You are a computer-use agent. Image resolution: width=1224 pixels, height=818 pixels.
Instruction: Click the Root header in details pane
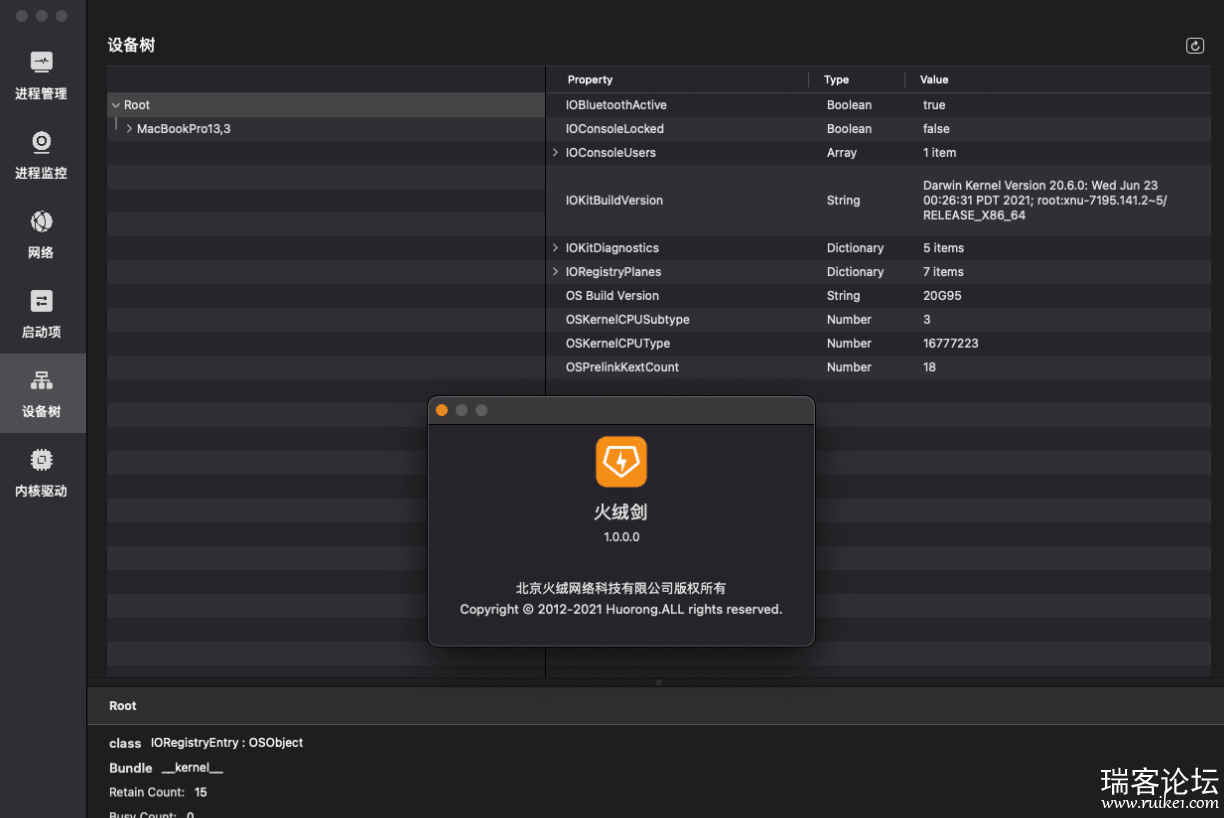pyautogui.click(x=123, y=706)
